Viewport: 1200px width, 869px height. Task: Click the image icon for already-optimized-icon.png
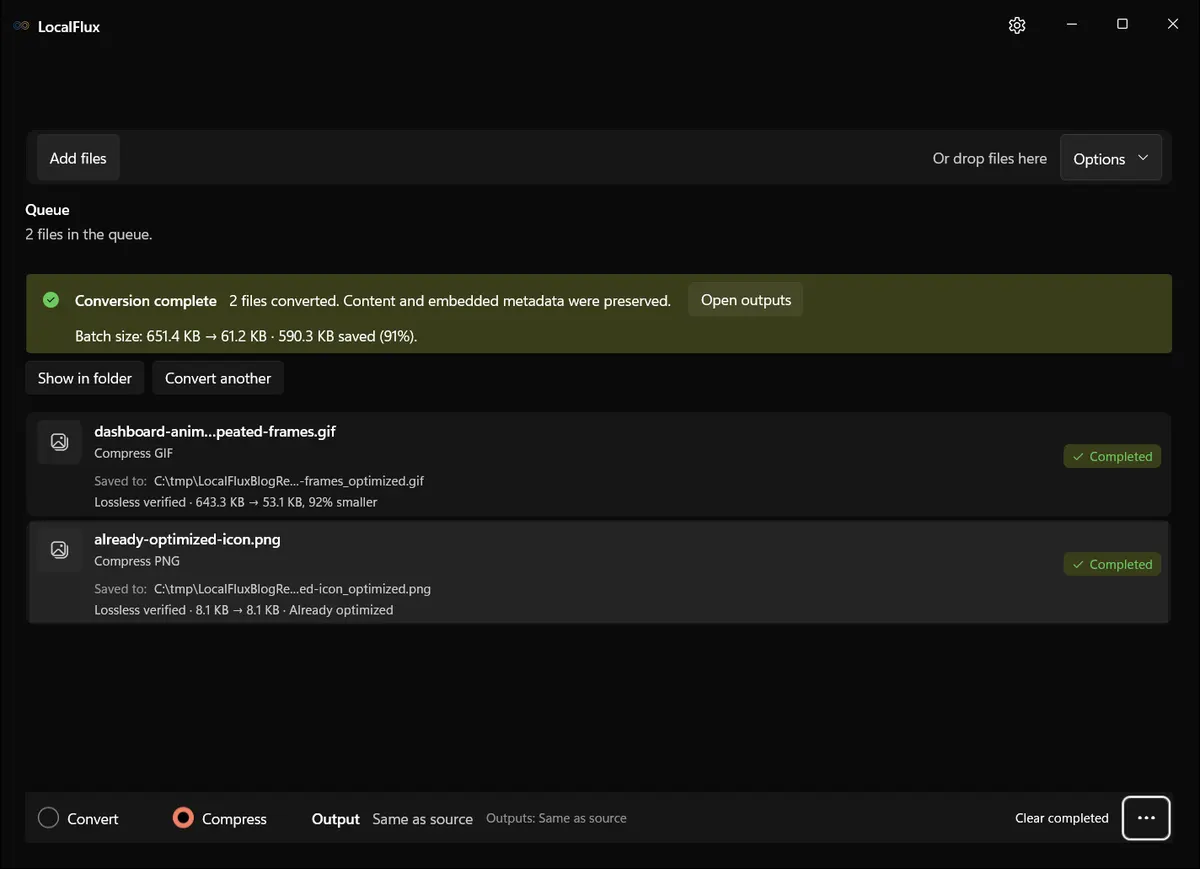(59, 549)
